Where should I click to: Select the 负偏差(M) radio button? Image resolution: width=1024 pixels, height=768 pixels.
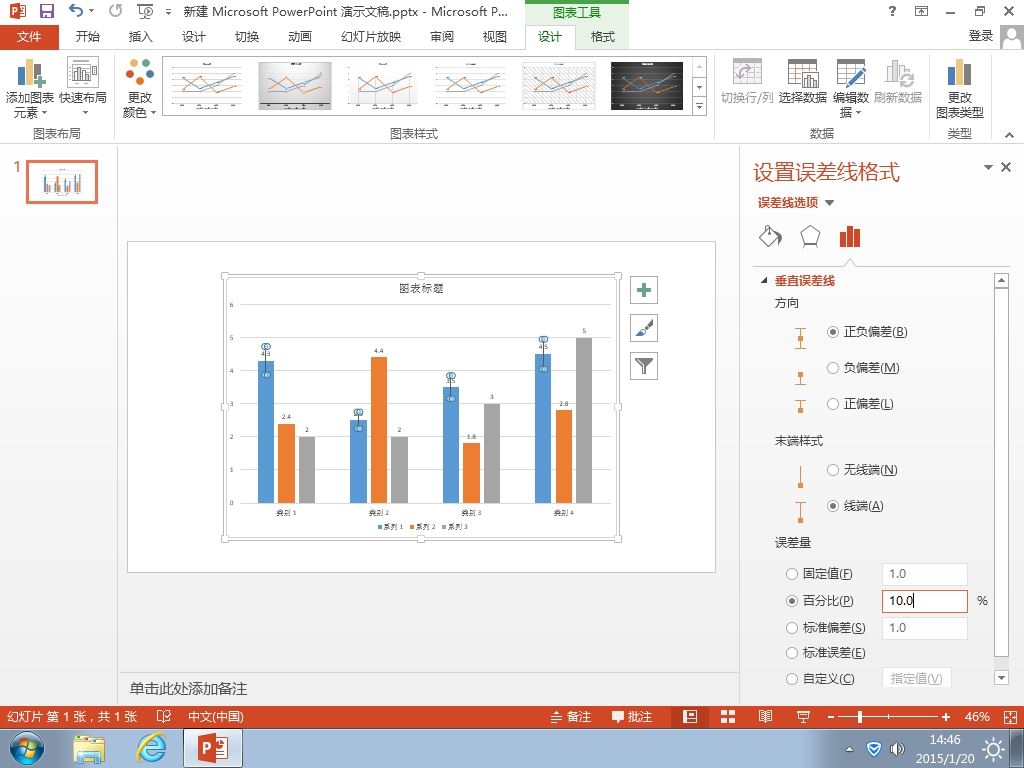point(833,368)
